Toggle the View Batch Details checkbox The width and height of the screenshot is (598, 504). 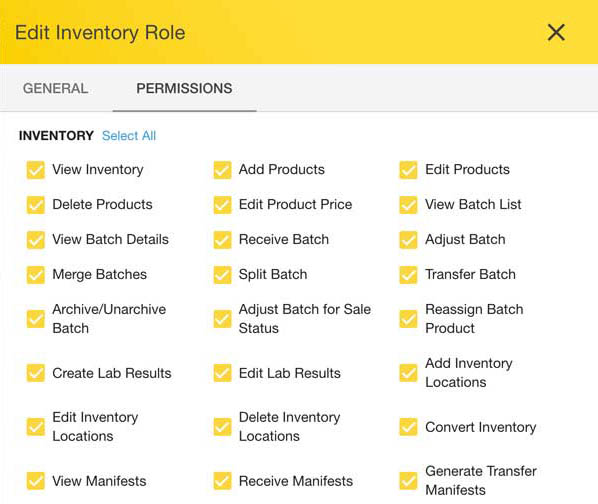point(35,240)
